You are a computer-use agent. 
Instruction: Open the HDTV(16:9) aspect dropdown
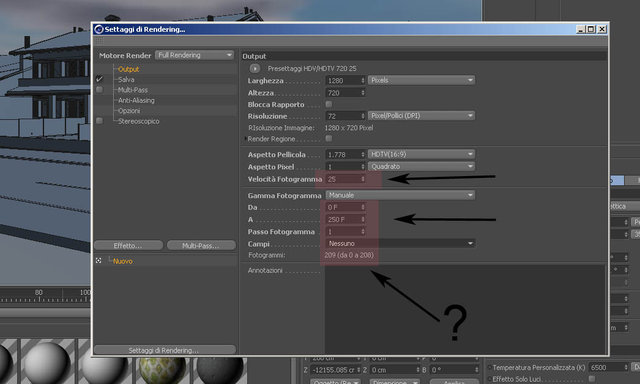coord(422,154)
